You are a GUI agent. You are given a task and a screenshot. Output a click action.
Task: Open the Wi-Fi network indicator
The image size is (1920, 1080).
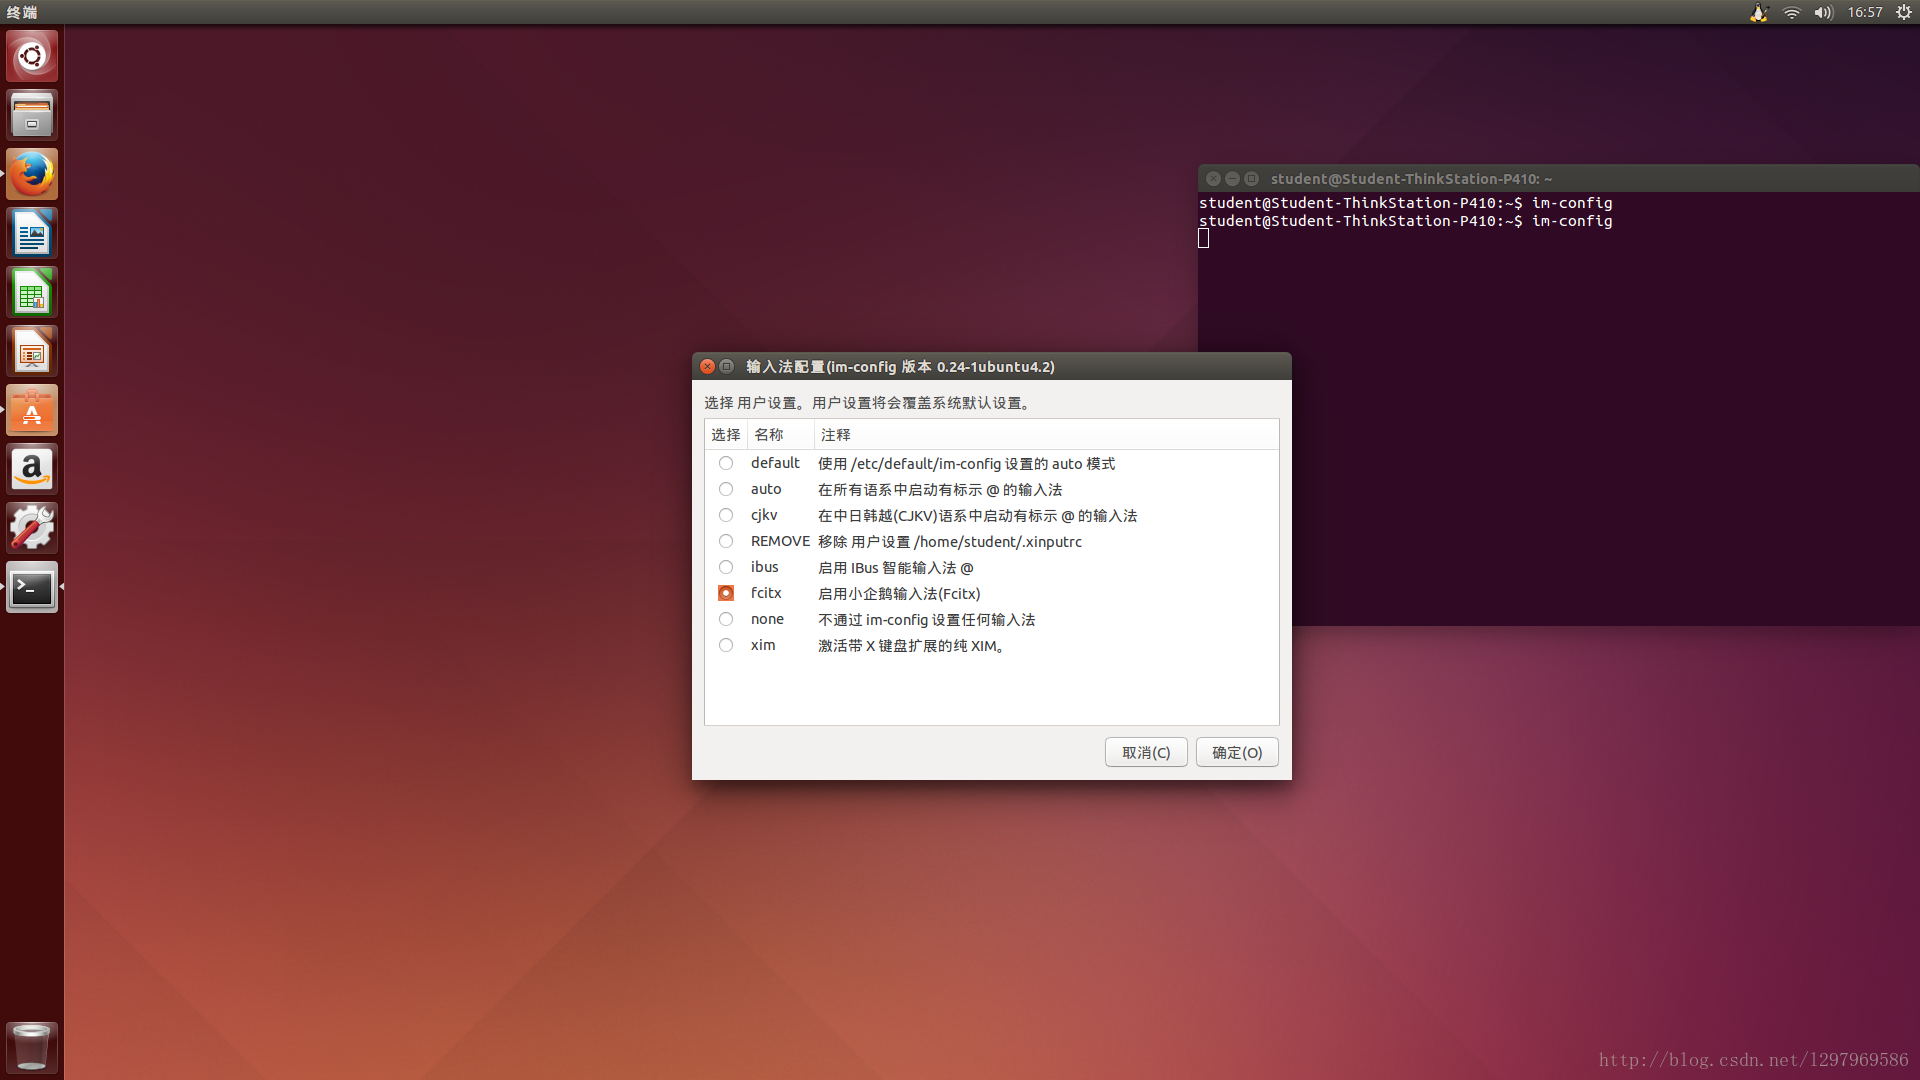pyautogui.click(x=1791, y=12)
